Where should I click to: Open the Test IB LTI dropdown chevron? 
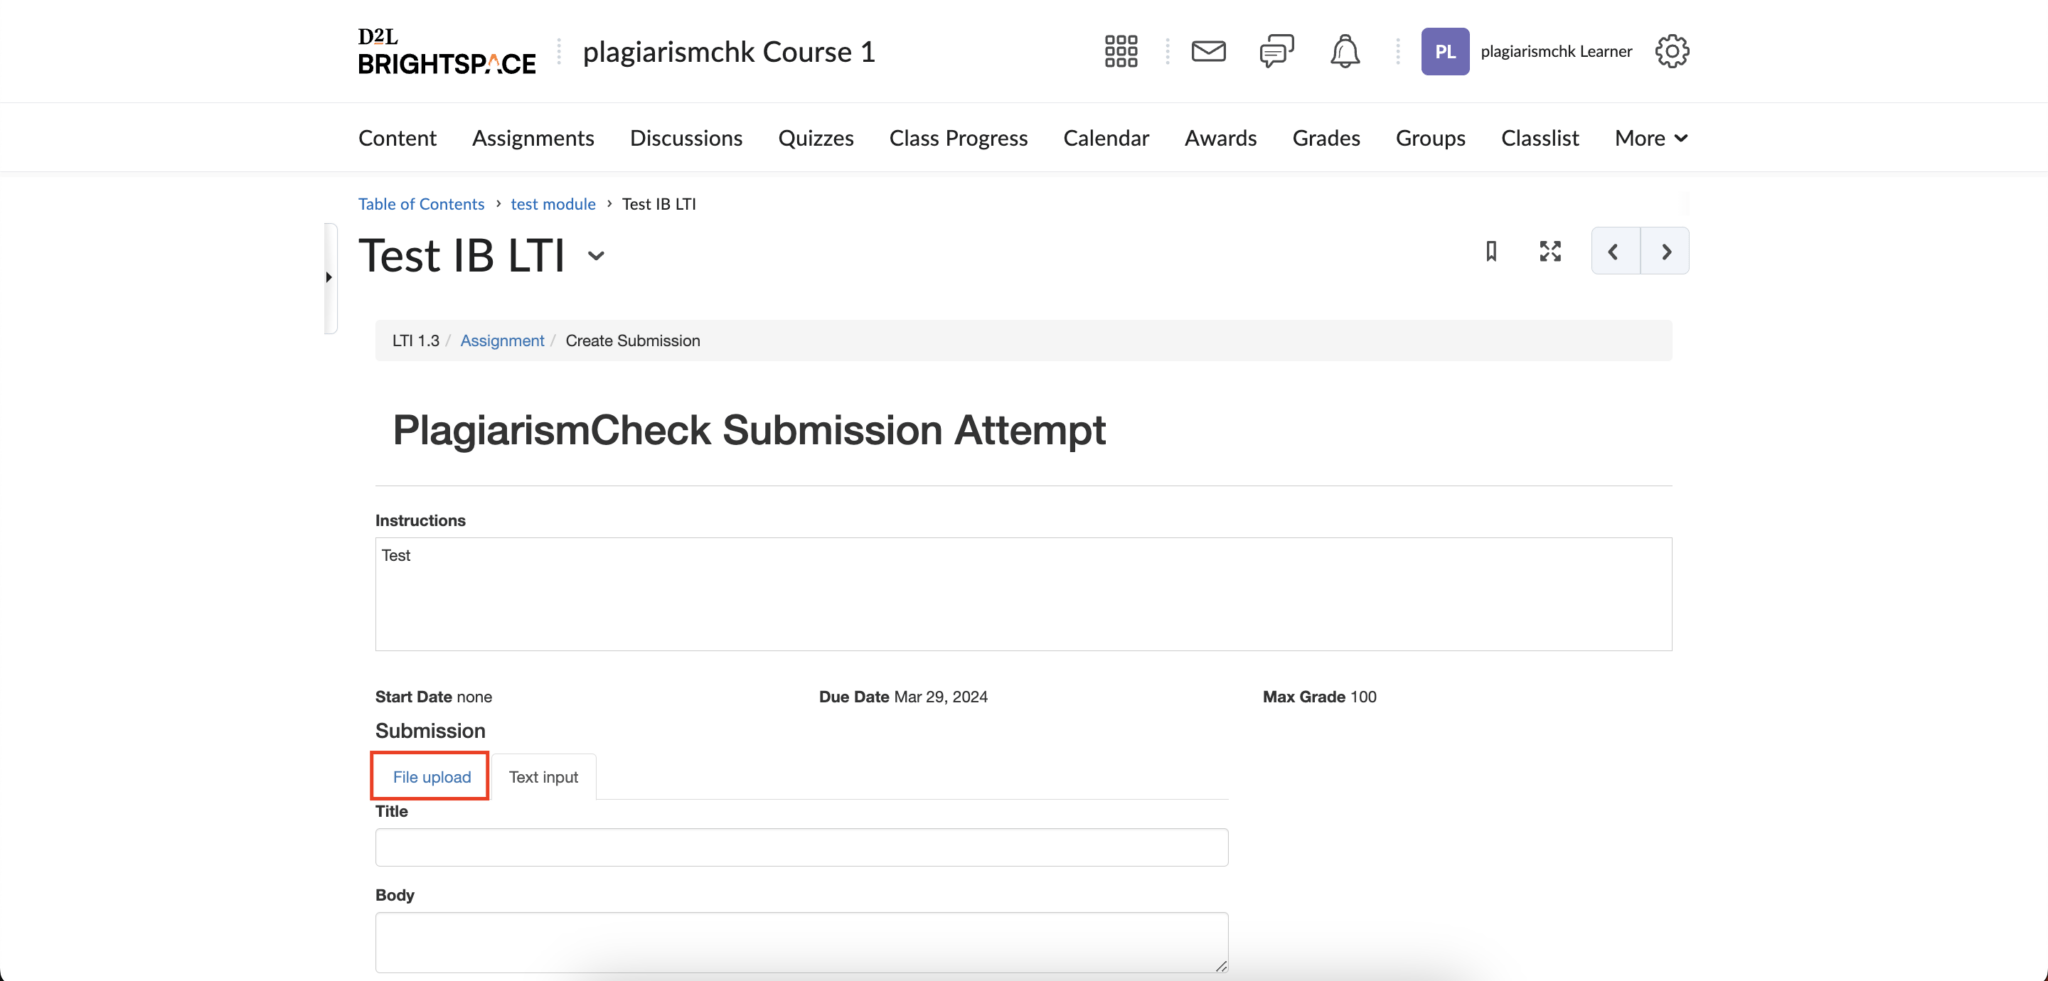point(596,257)
